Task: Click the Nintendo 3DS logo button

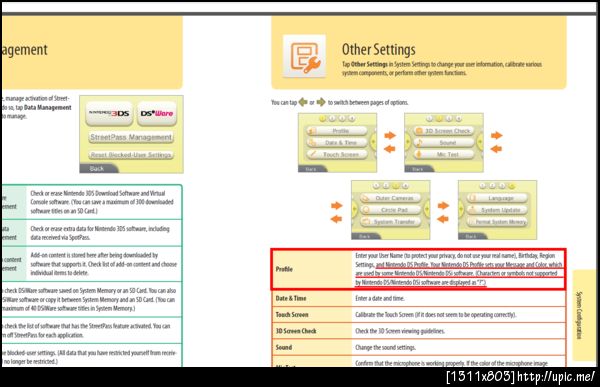Action: pos(109,113)
